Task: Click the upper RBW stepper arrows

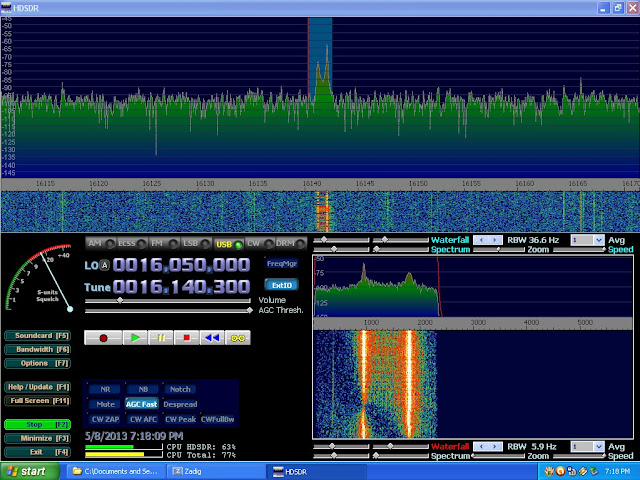Action: [x=487, y=240]
